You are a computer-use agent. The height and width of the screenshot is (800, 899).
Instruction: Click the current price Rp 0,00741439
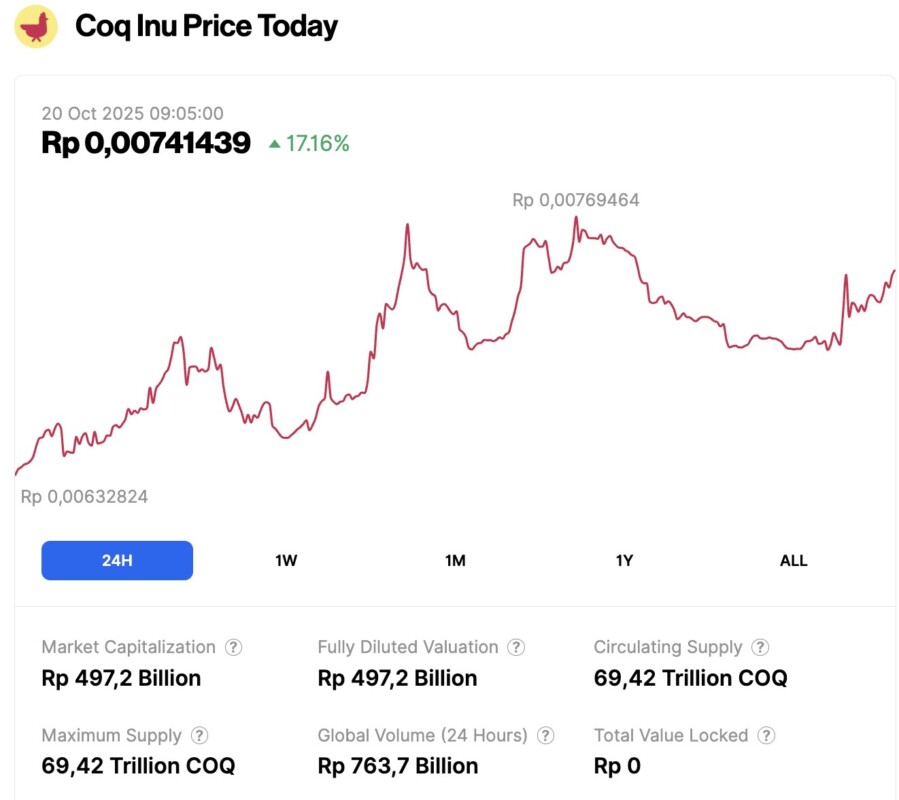click(146, 143)
